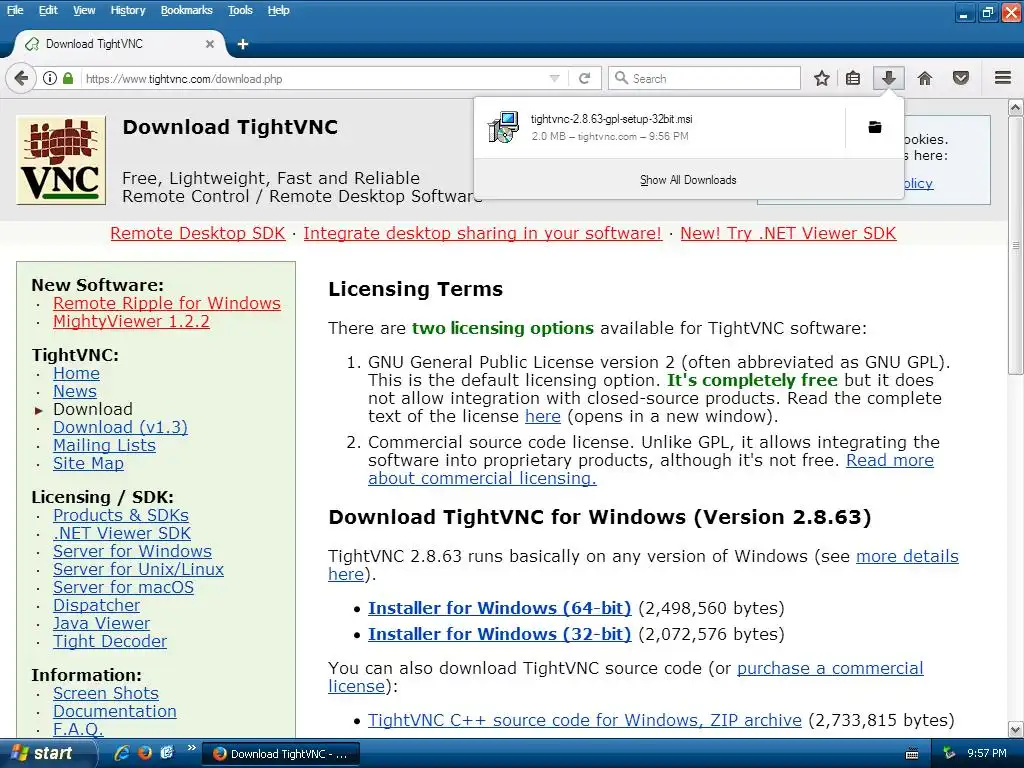Open Server for Unix/Linux link
Screen dimensions: 1024x768
[138, 569]
